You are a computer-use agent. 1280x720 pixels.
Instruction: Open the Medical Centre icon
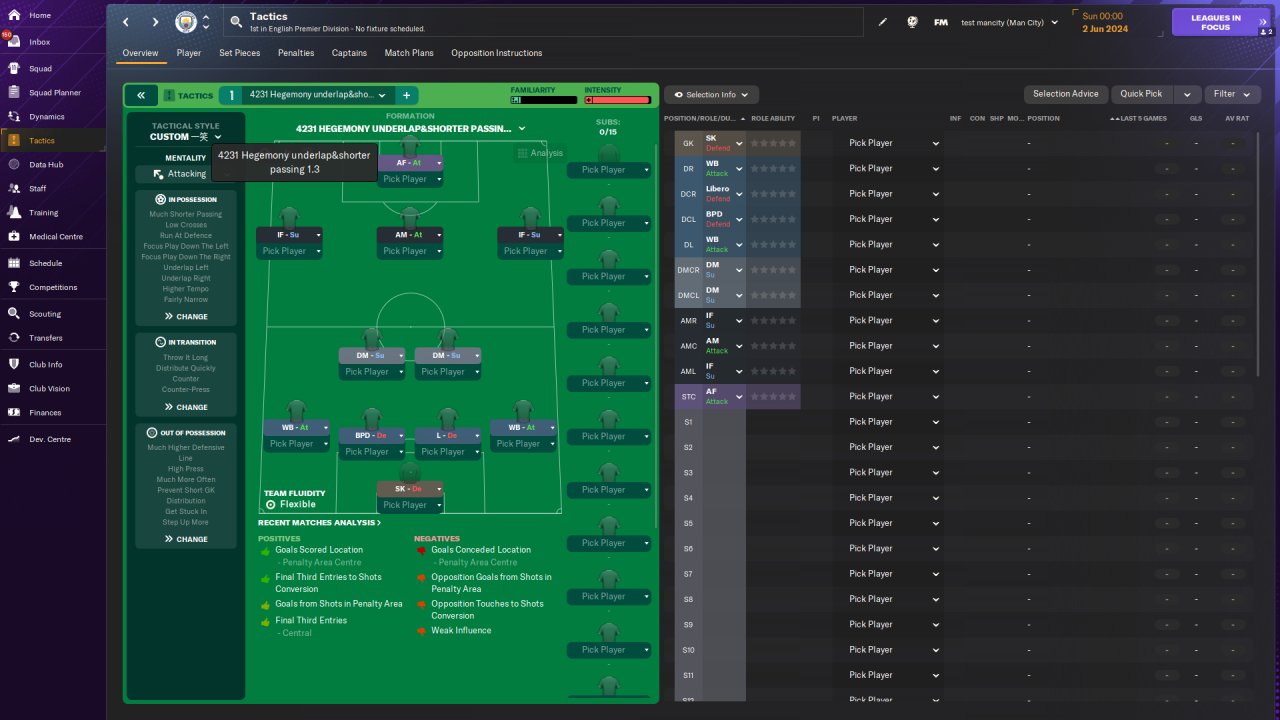tap(14, 236)
